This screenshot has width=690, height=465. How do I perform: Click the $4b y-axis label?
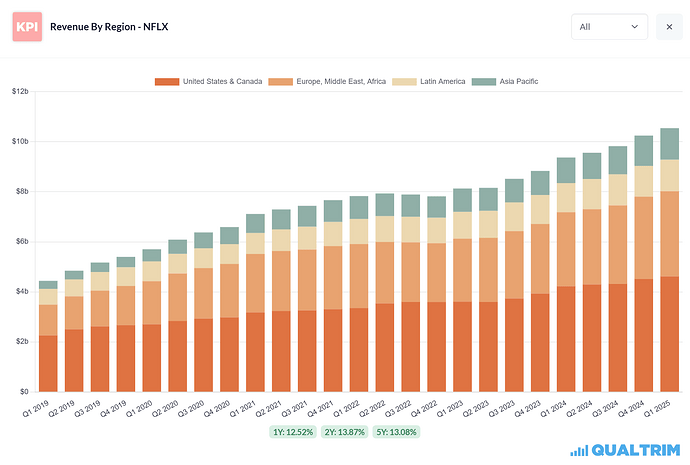coord(22,291)
